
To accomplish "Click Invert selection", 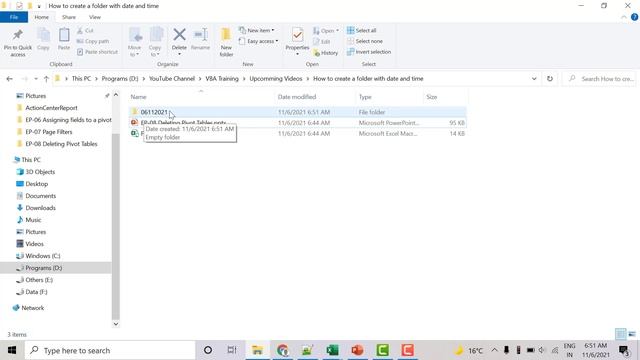I will (369, 52).
